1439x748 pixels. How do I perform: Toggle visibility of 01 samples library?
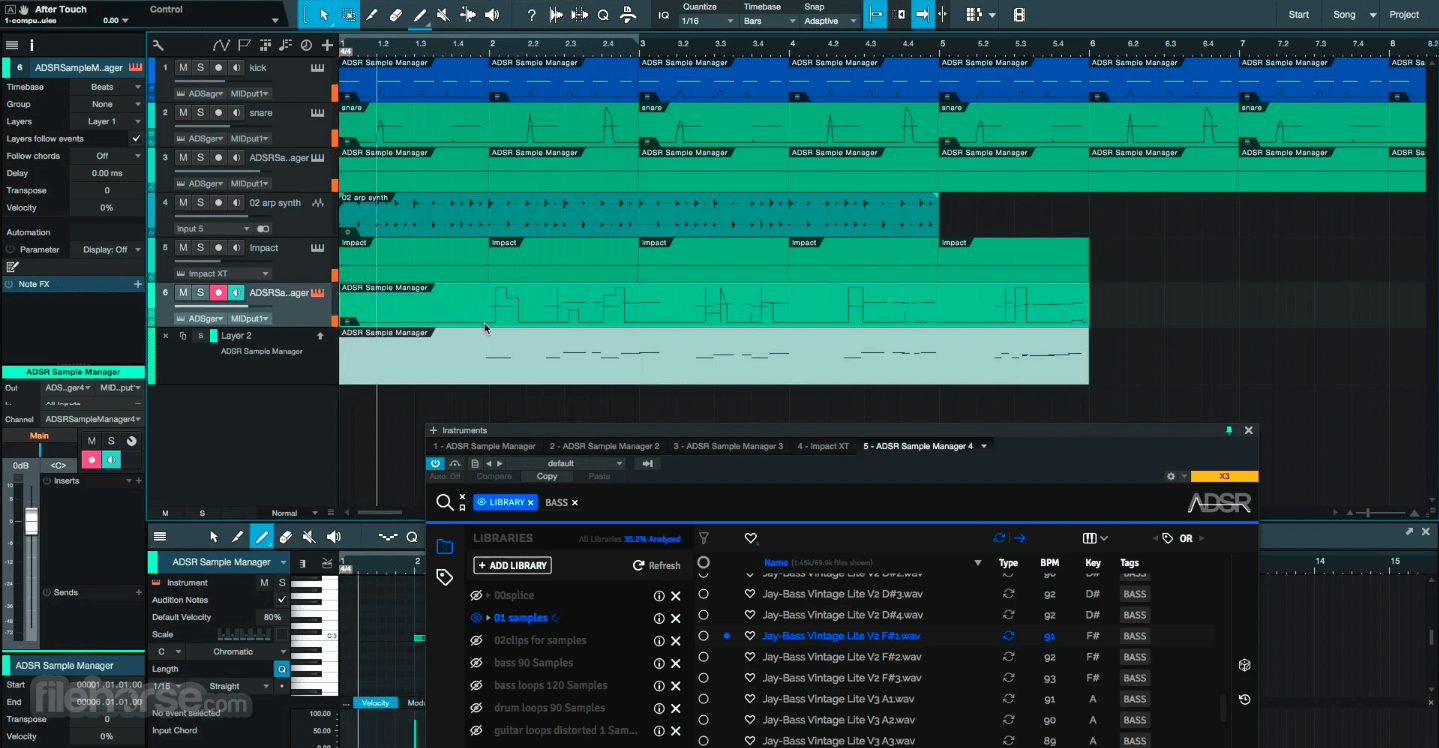pos(477,618)
